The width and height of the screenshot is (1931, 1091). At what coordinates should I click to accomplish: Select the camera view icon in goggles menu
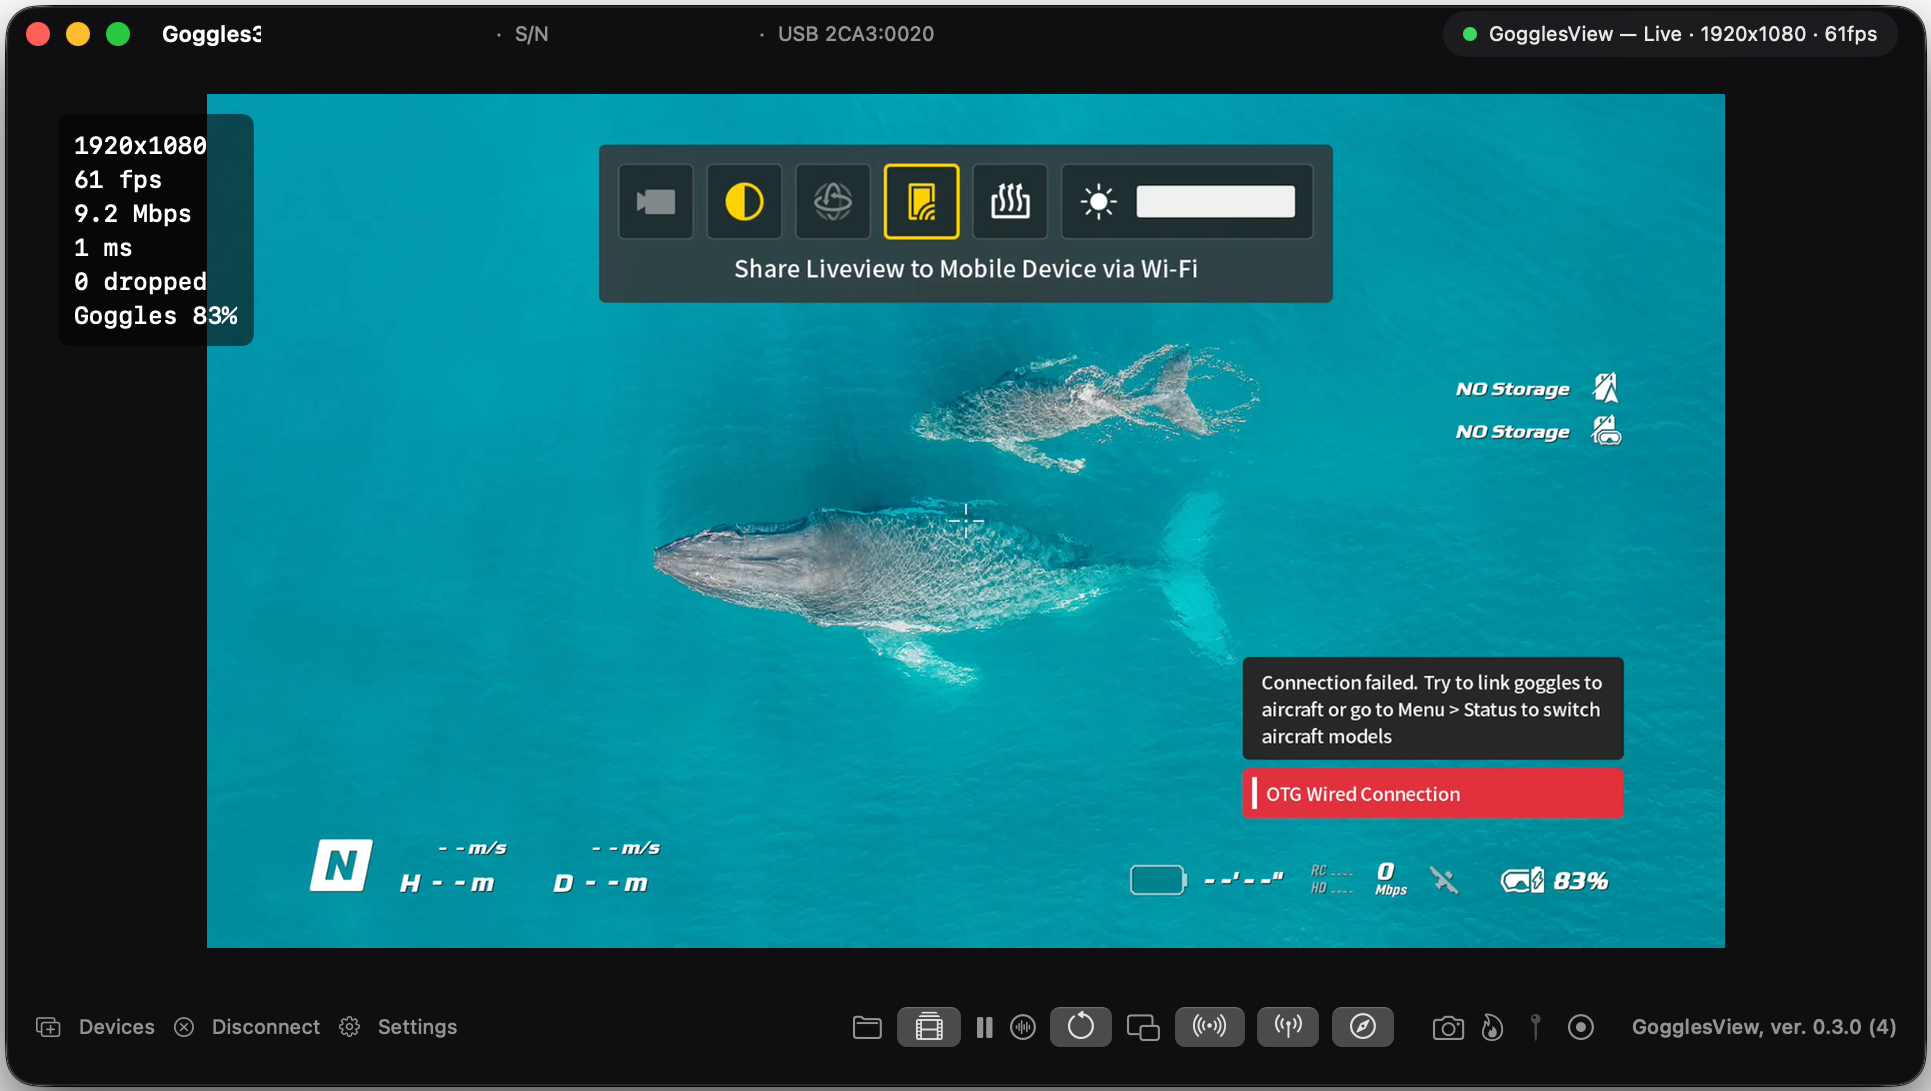coord(656,202)
